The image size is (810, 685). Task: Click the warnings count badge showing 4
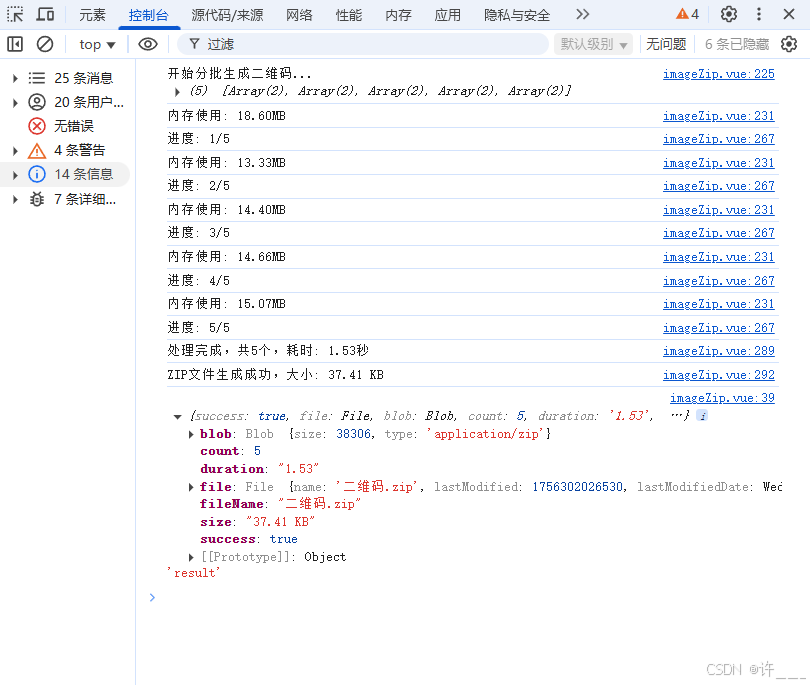click(x=688, y=14)
